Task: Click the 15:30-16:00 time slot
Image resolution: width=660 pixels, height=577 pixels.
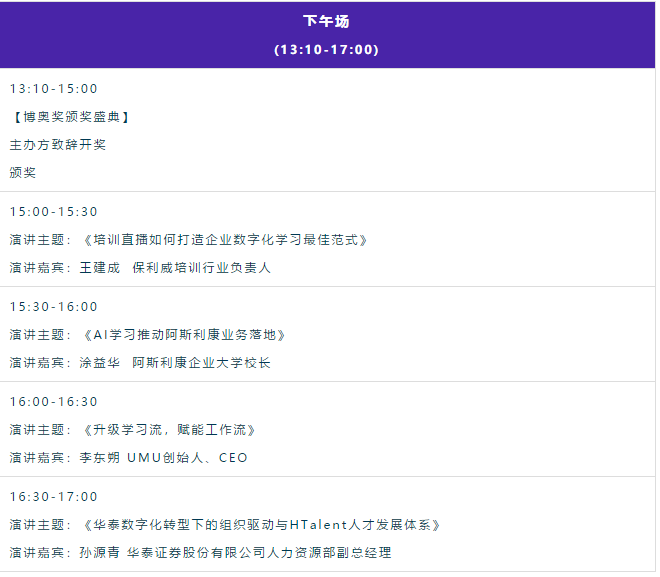Action: tap(54, 307)
